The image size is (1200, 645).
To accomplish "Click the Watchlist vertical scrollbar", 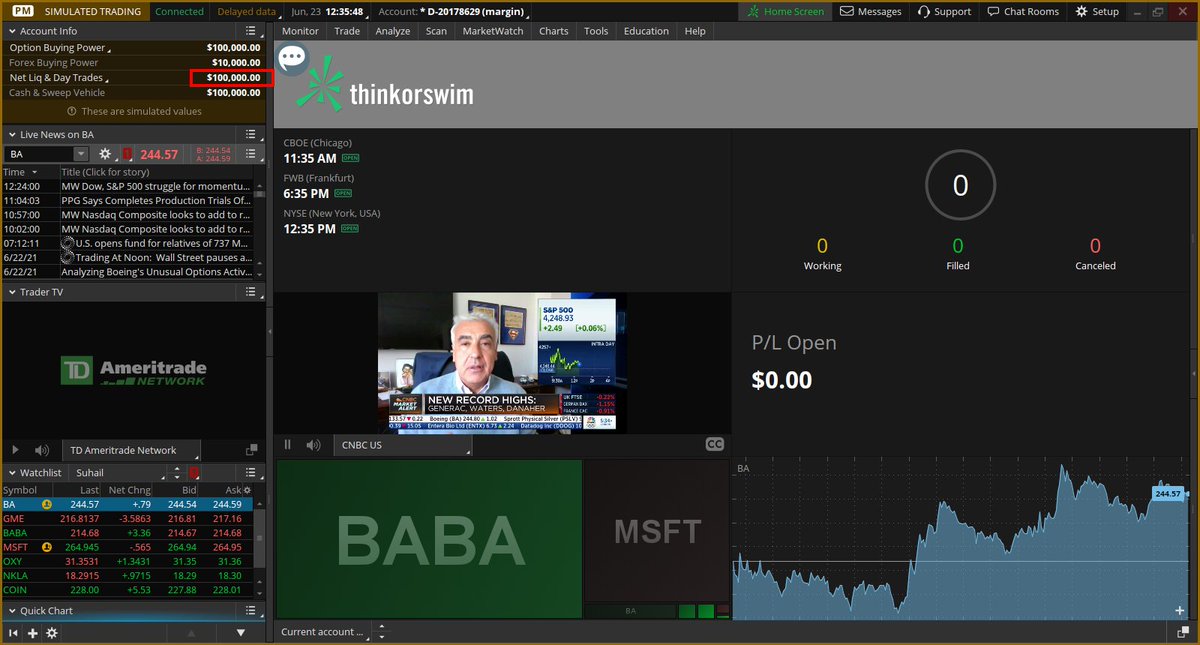I will (259, 550).
